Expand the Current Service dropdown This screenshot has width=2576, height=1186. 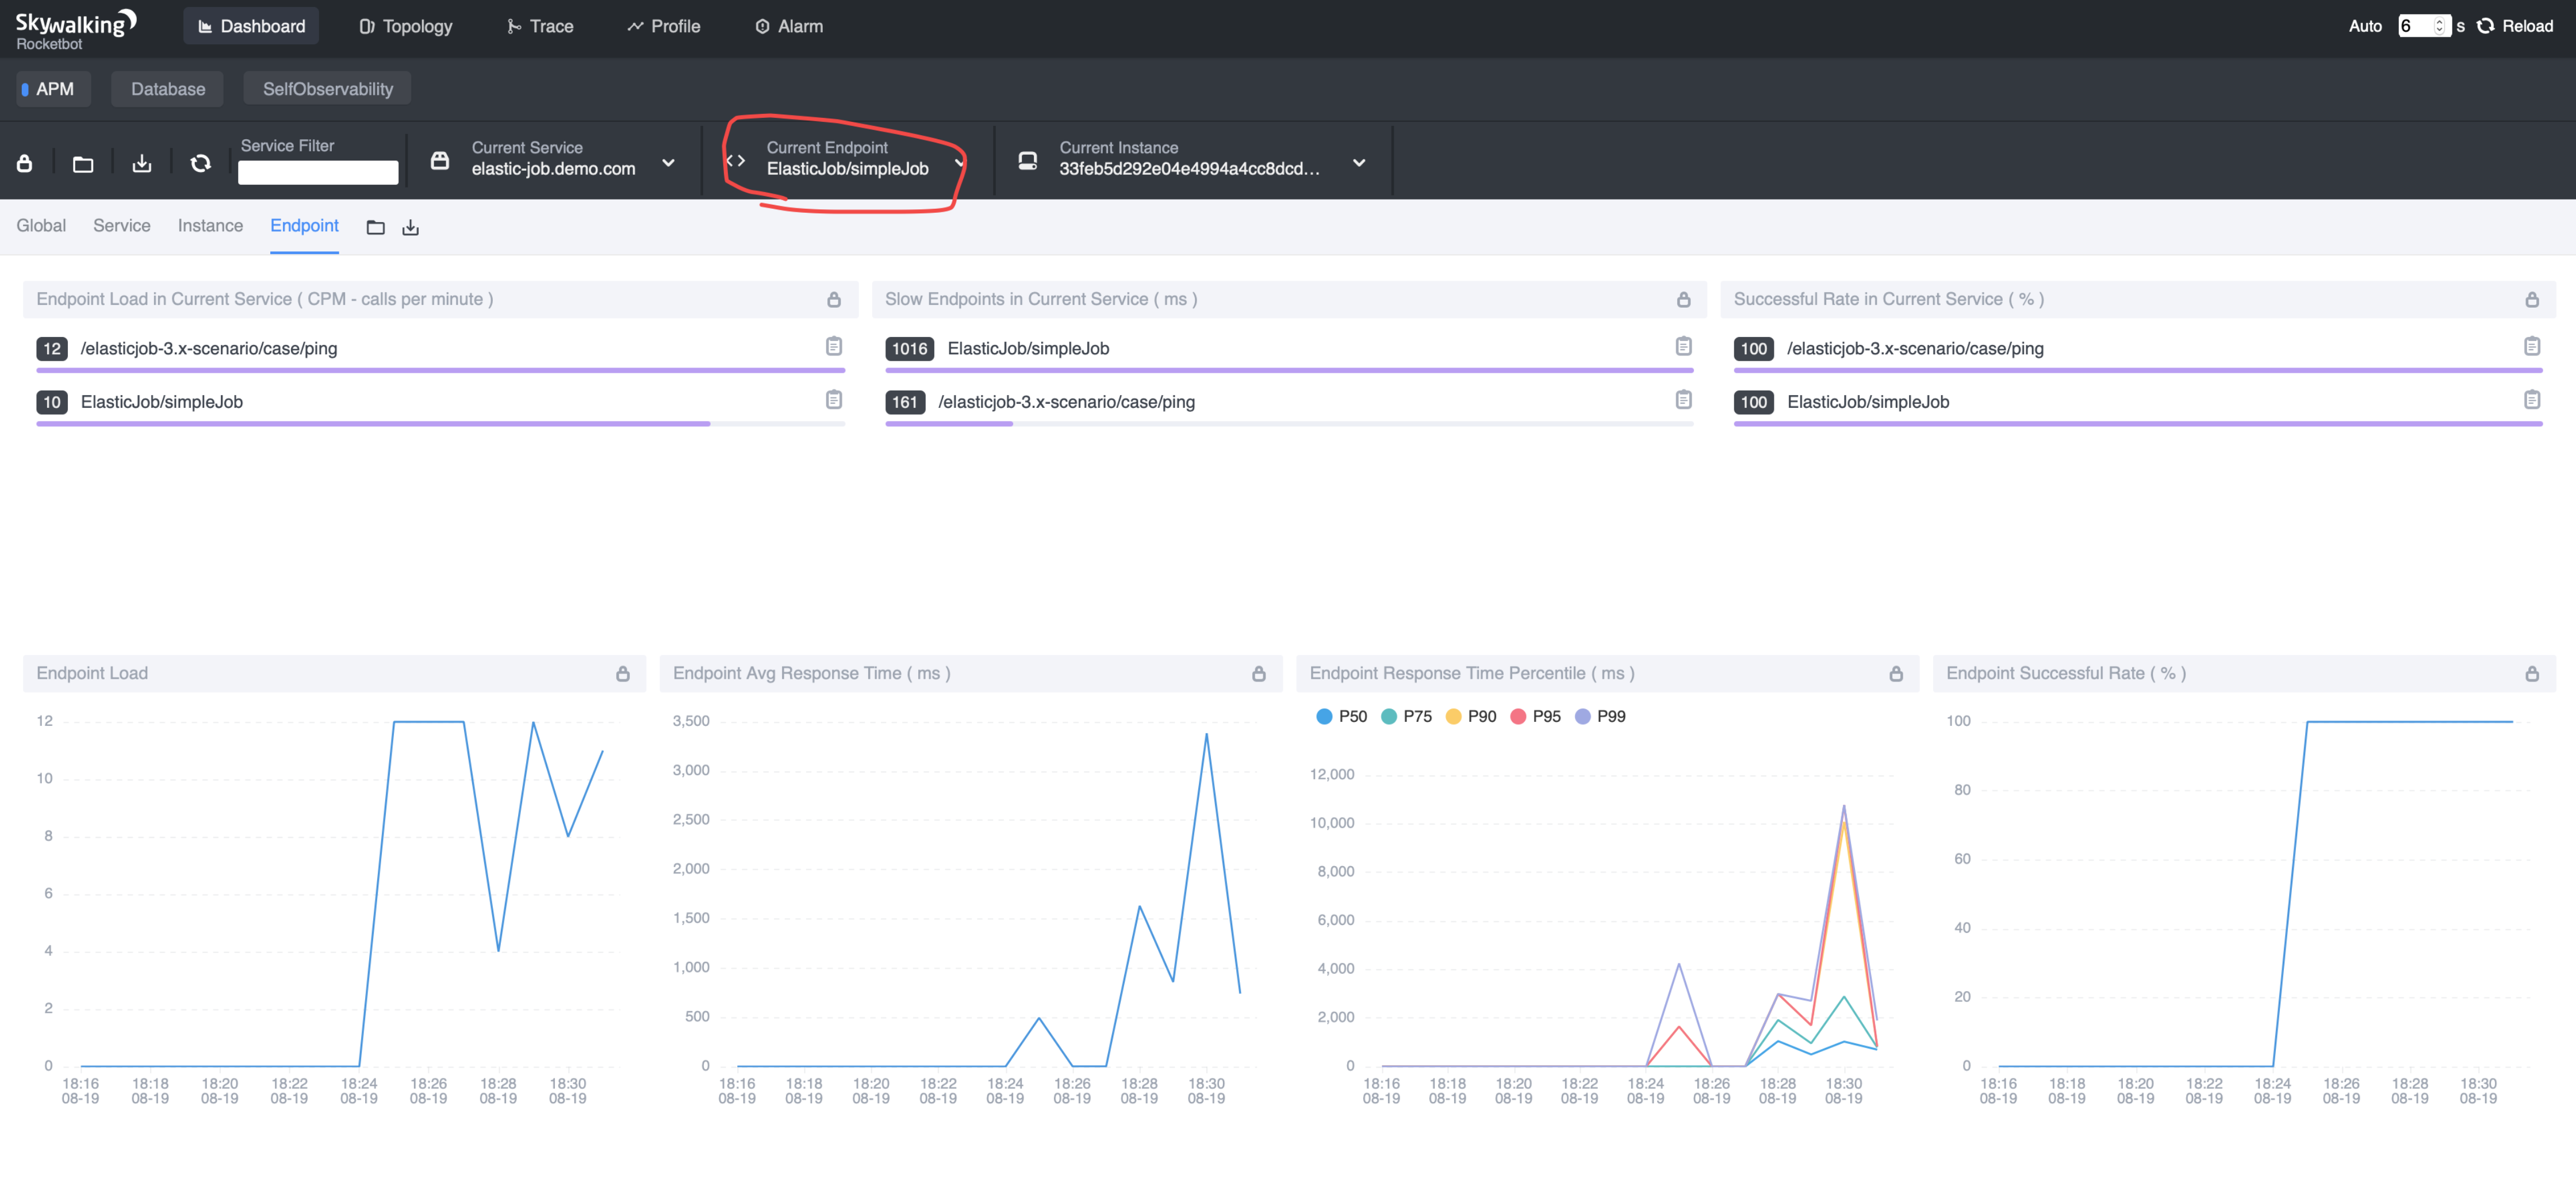coord(668,162)
